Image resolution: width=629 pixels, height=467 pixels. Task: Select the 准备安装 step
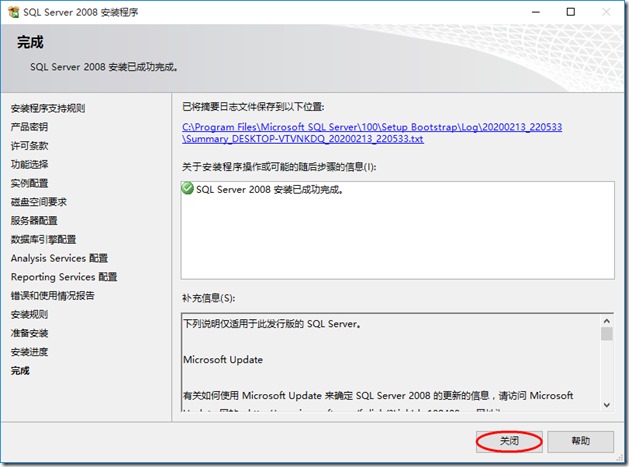29,333
